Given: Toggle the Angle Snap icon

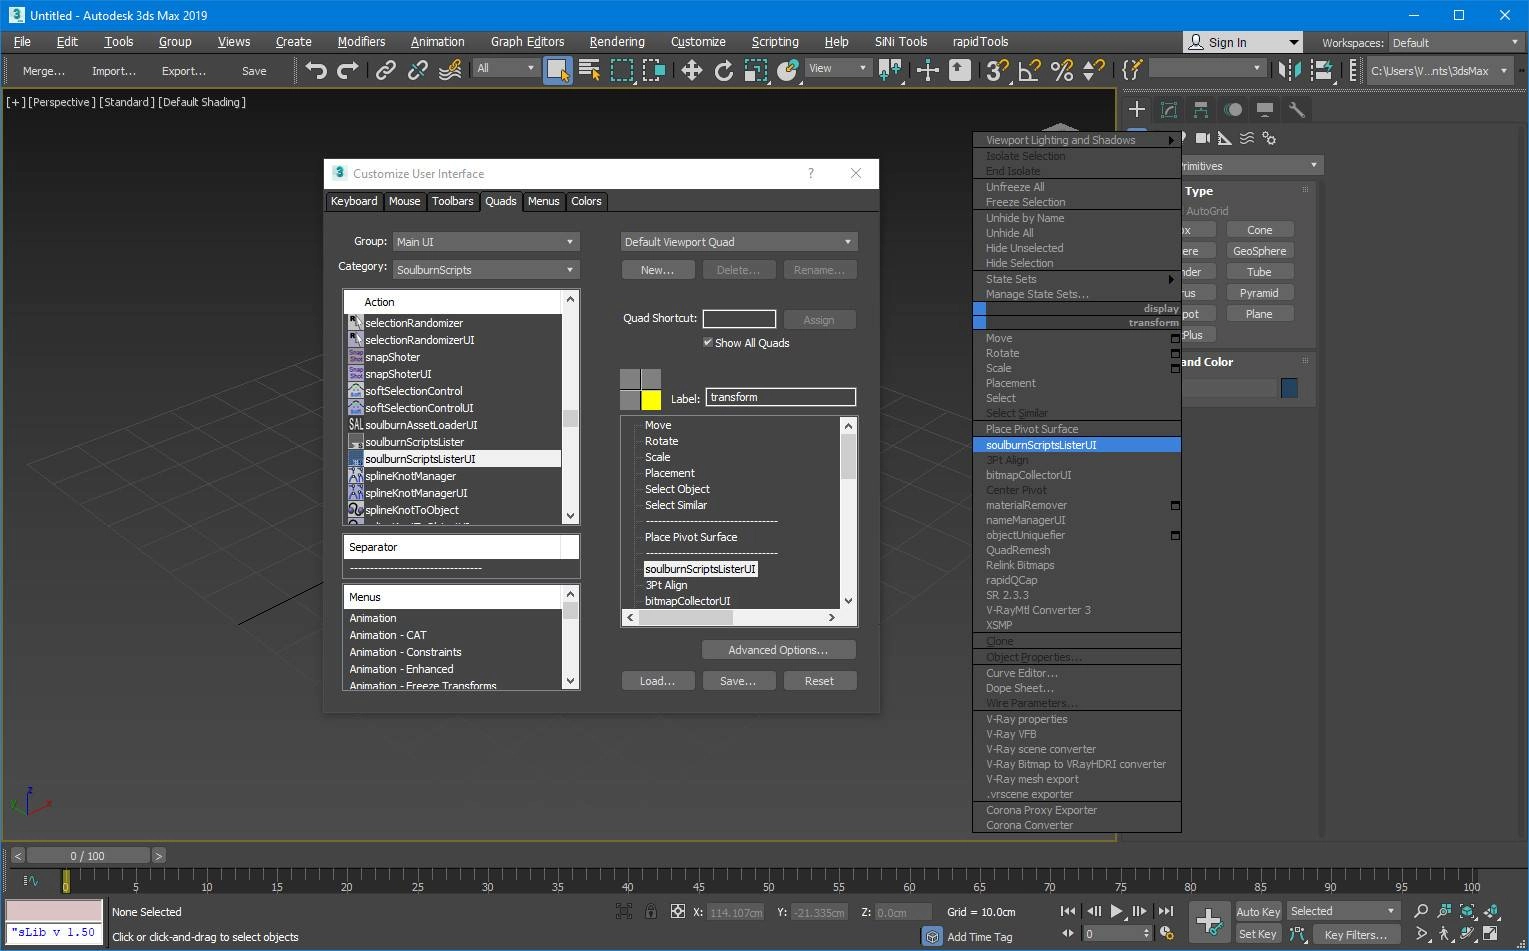Looking at the screenshot, I should pos(1029,70).
